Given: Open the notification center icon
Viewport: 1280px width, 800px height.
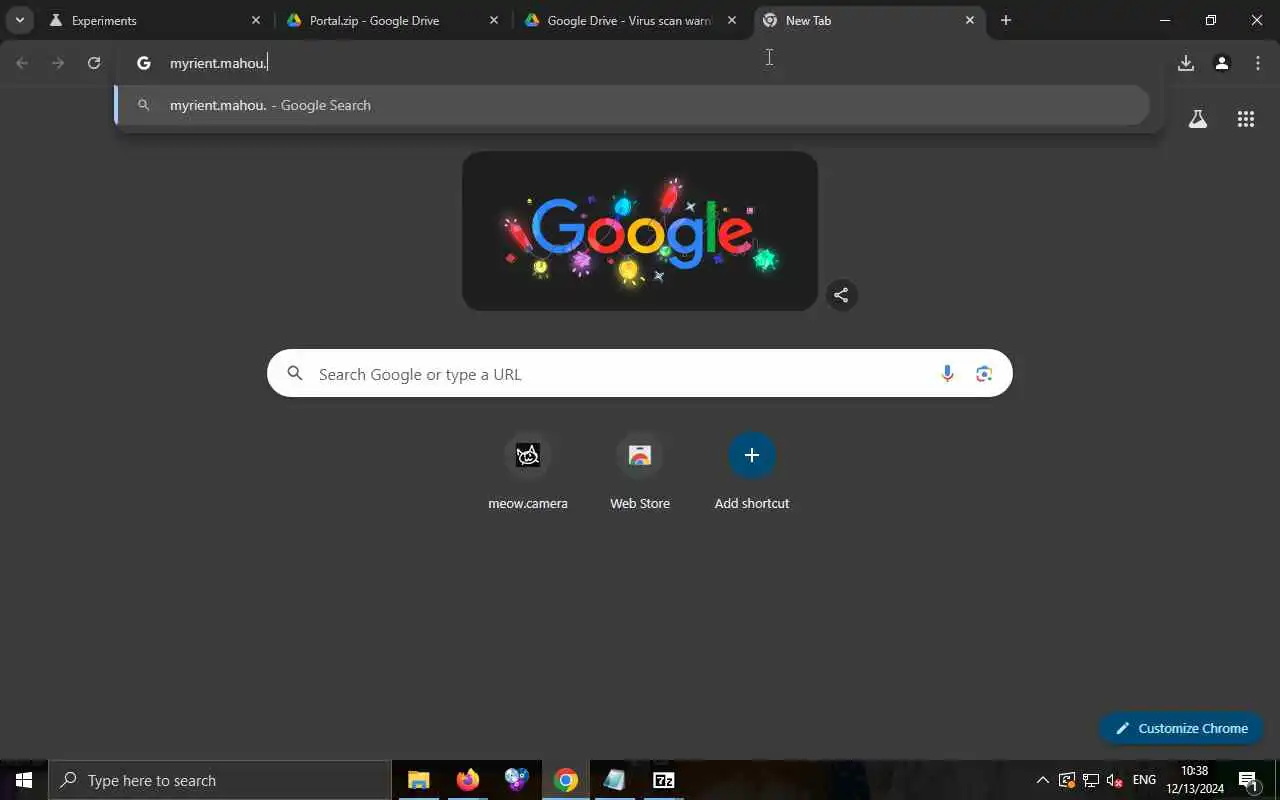Looking at the screenshot, I should coord(1249,780).
